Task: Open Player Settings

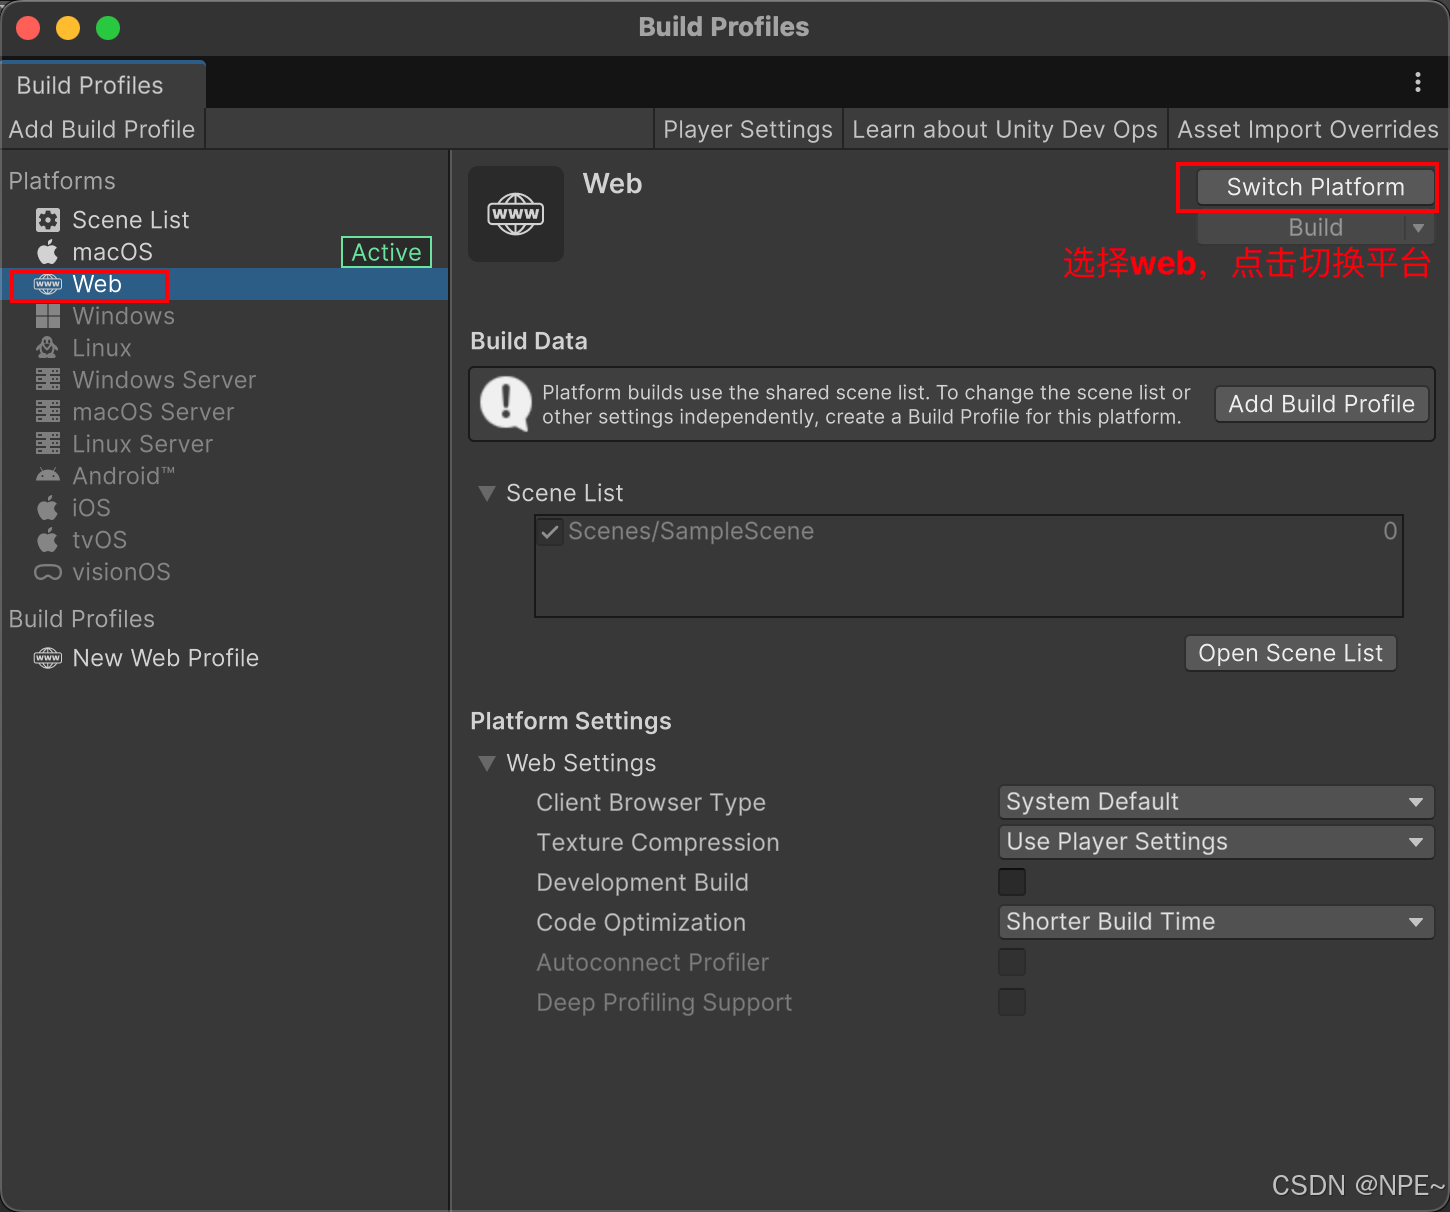Action: pos(748,129)
